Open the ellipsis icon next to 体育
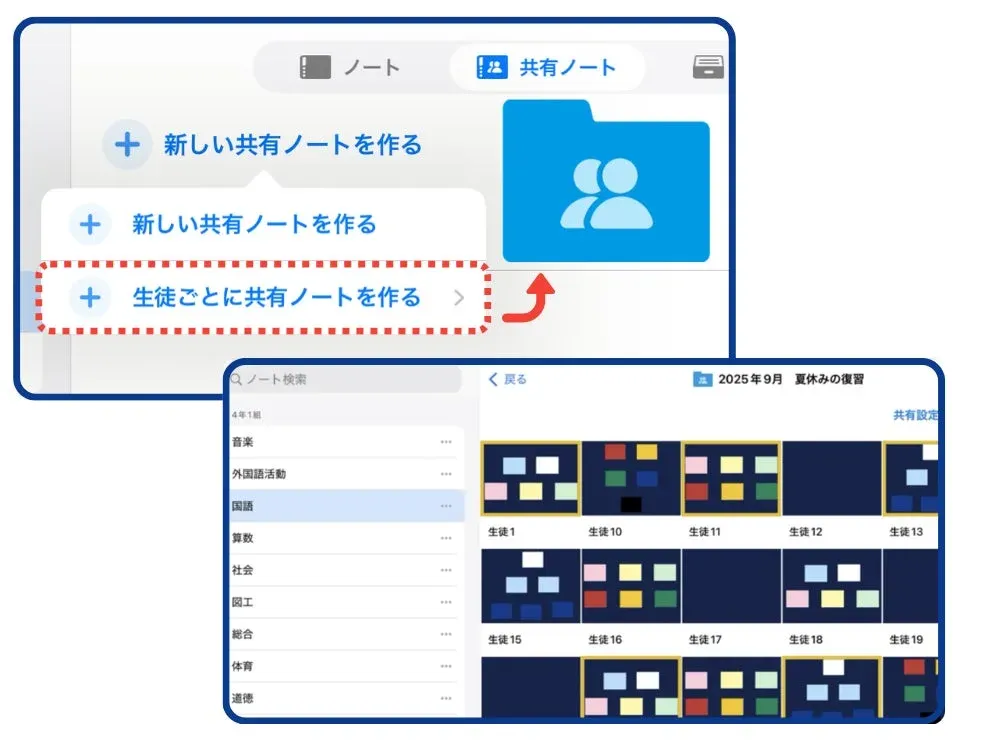Image resolution: width=1000 pixels, height=741 pixels. [447, 667]
